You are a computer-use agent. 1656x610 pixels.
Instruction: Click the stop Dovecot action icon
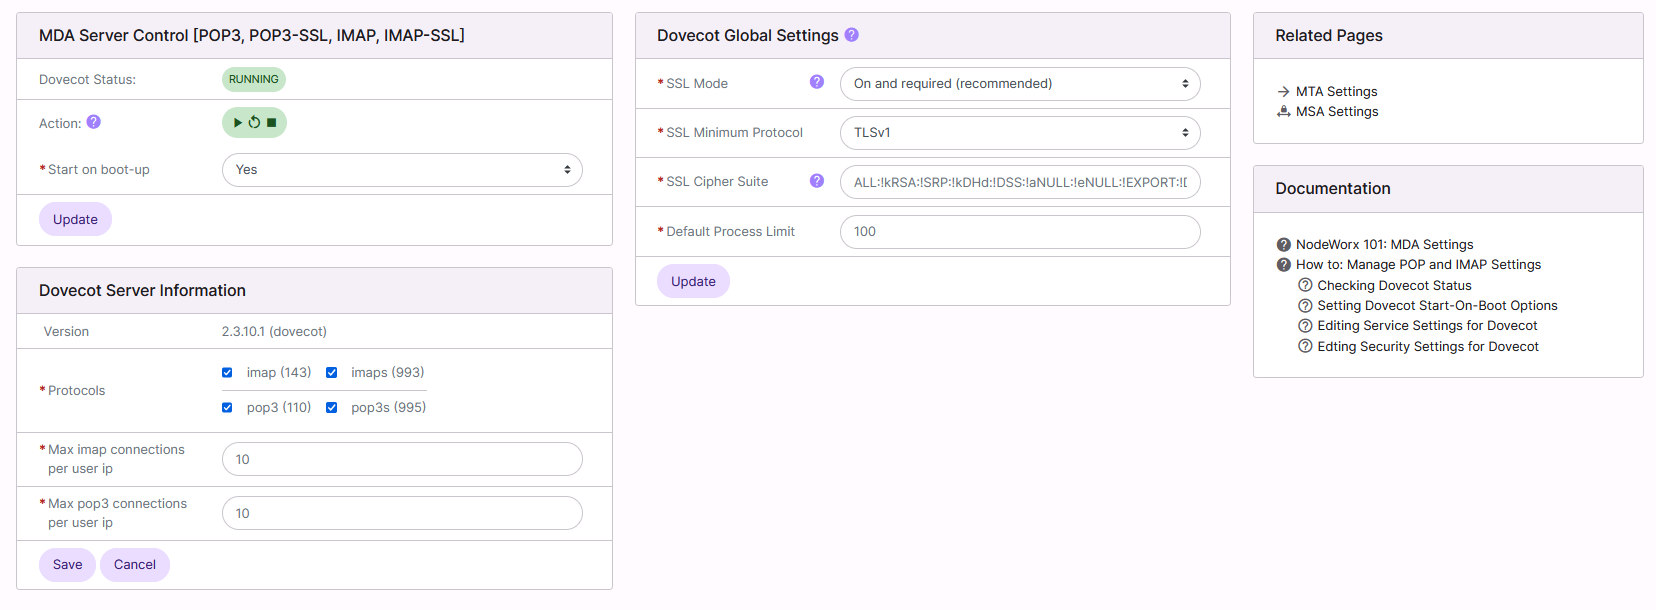coord(271,123)
